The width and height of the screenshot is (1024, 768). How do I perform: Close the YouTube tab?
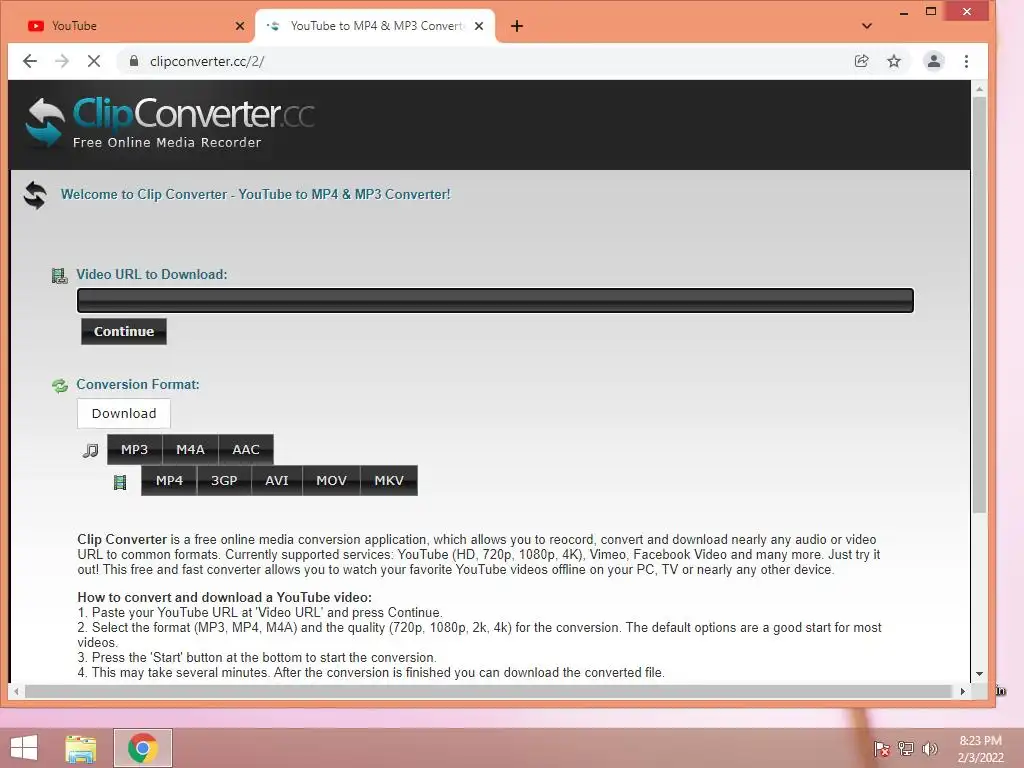coord(240,26)
